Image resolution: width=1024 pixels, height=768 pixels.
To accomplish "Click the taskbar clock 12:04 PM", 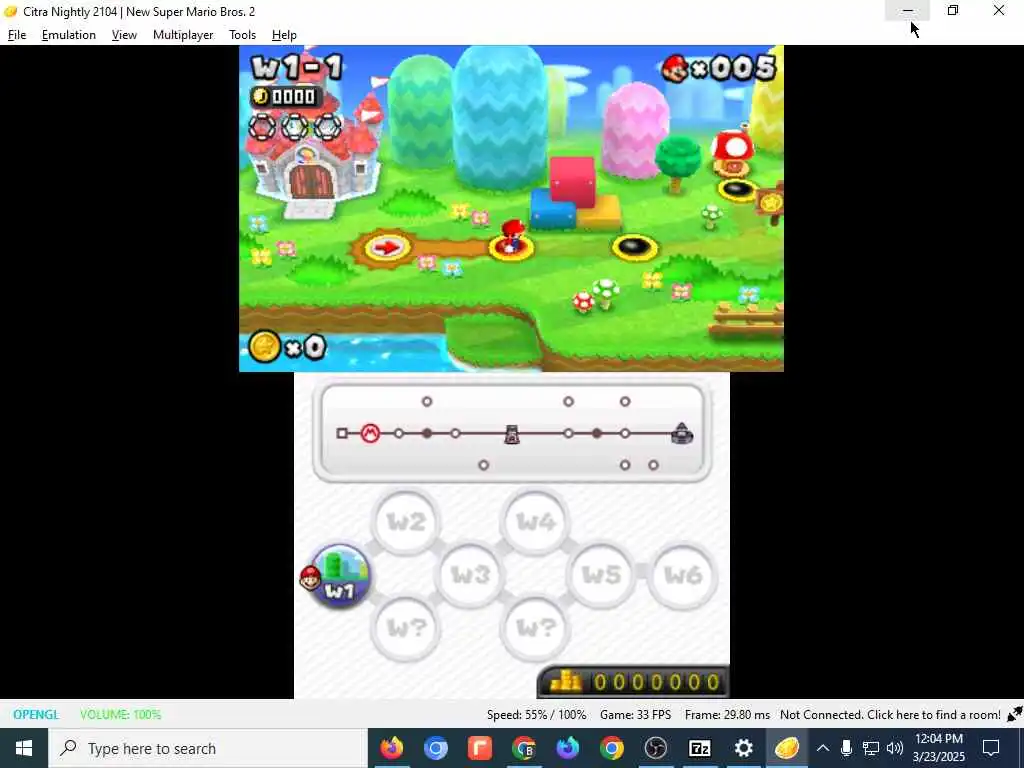I will [x=938, y=748].
